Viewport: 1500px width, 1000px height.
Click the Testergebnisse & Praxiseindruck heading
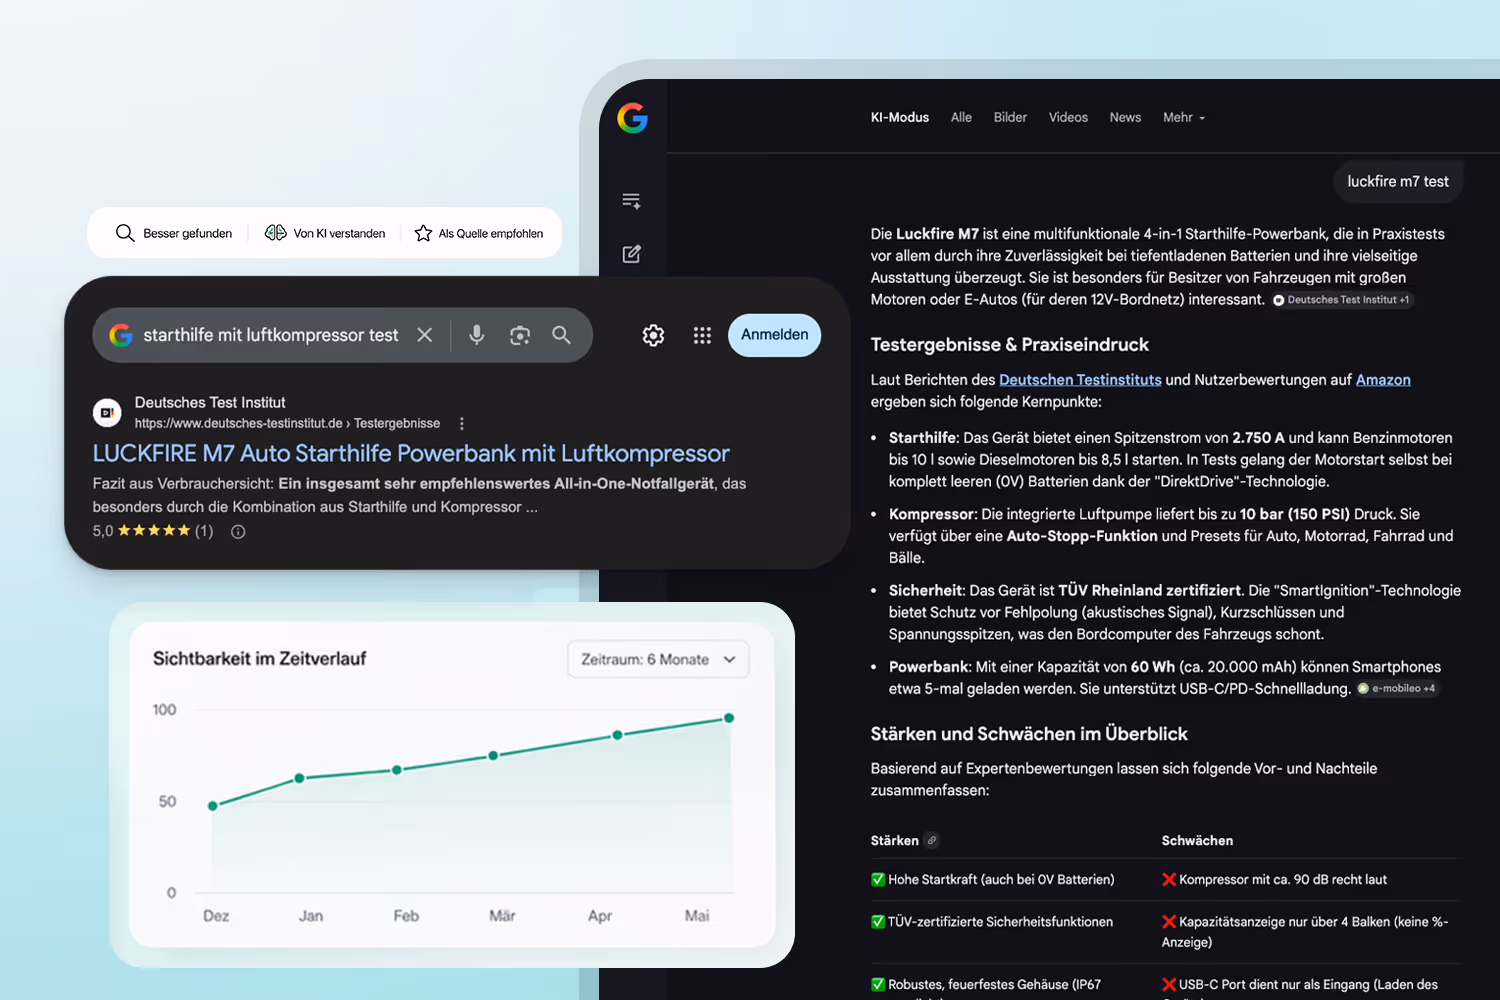[x=1010, y=345]
